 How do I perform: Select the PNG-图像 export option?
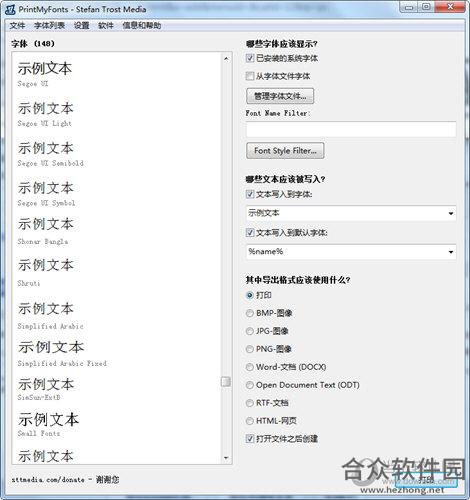tap(250, 349)
